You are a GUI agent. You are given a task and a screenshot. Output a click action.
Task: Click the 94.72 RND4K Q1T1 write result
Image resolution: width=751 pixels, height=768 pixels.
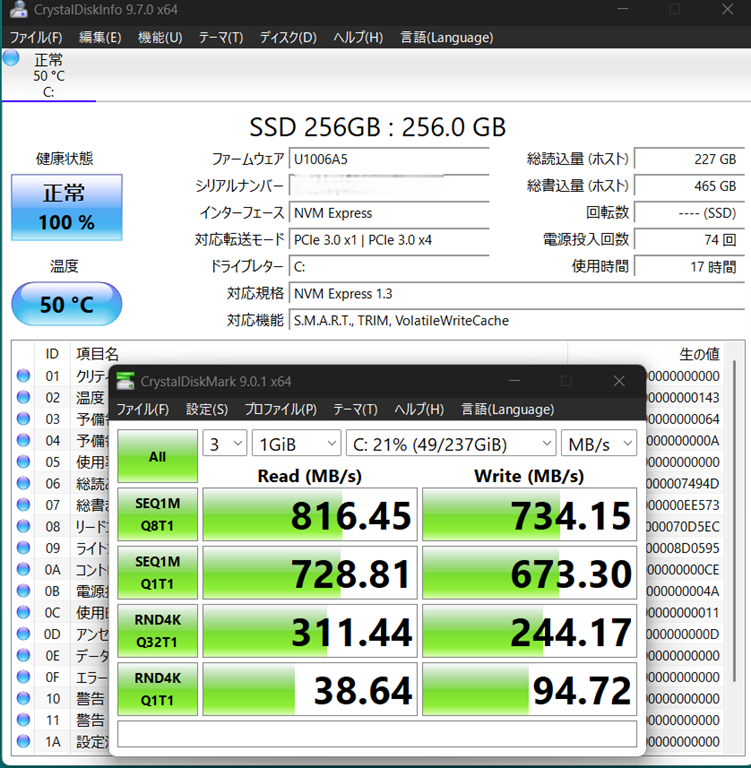point(530,689)
